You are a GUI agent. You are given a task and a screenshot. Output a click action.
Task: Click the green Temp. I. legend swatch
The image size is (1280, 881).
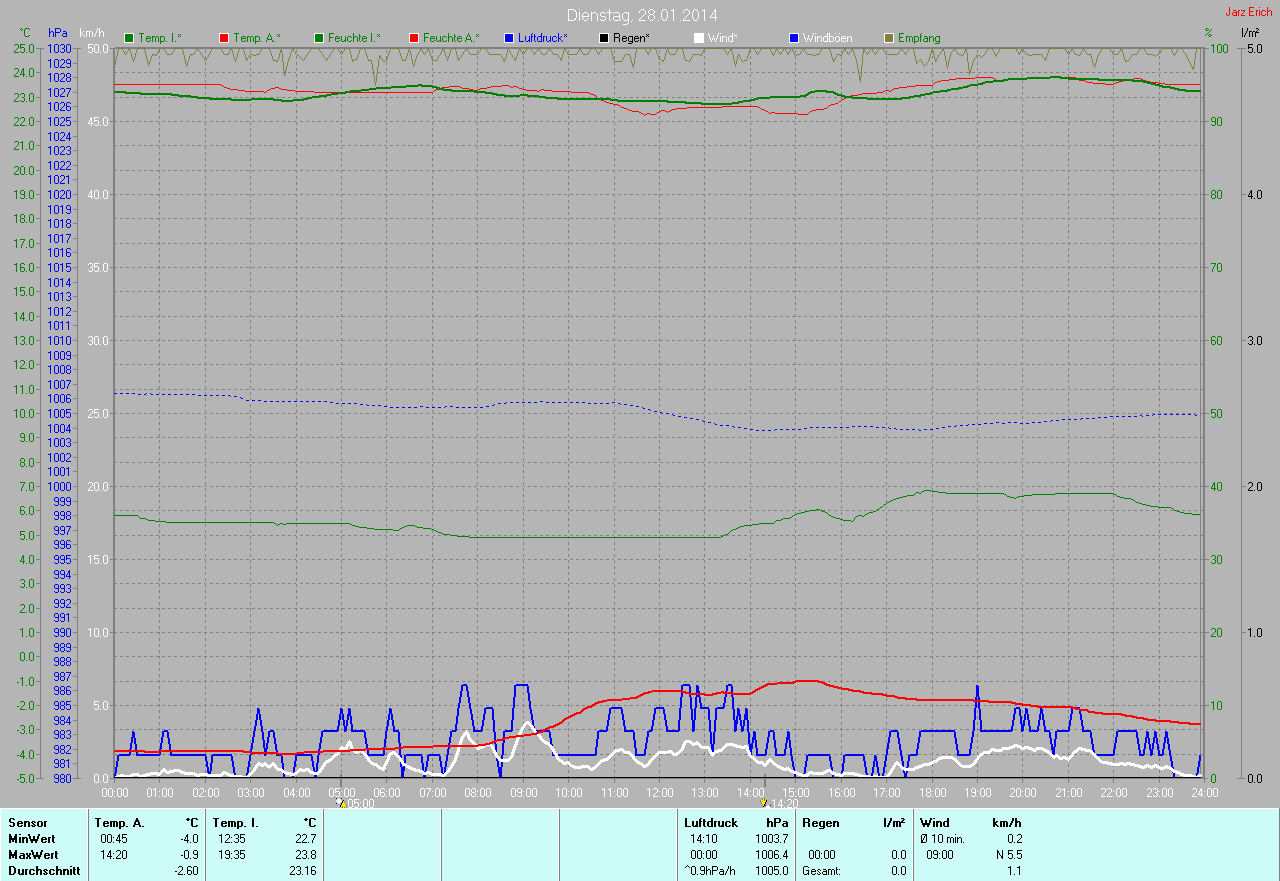click(129, 38)
